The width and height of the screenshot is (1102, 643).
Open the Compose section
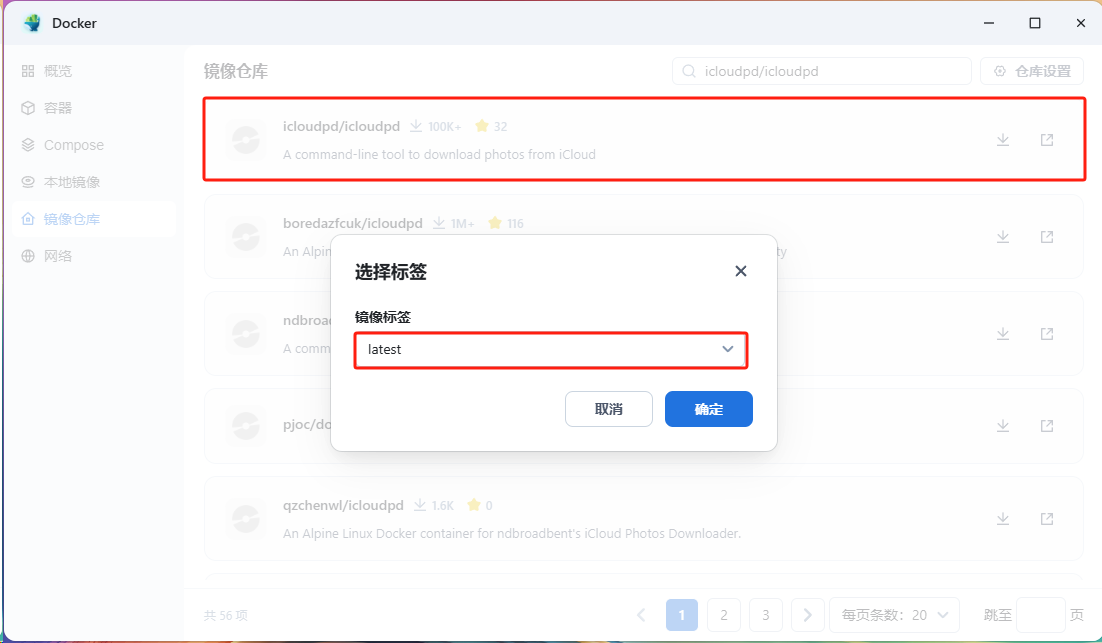coord(63,145)
